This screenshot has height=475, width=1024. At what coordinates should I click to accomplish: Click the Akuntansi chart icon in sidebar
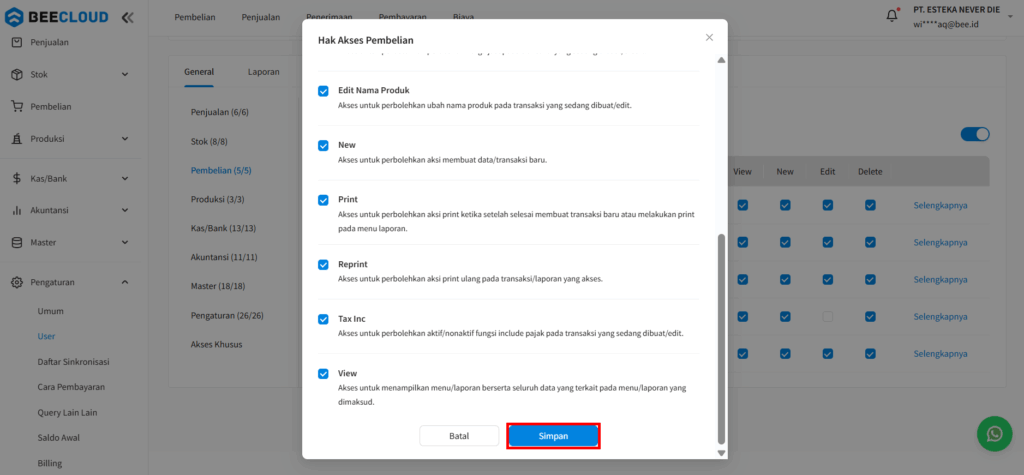coord(17,211)
